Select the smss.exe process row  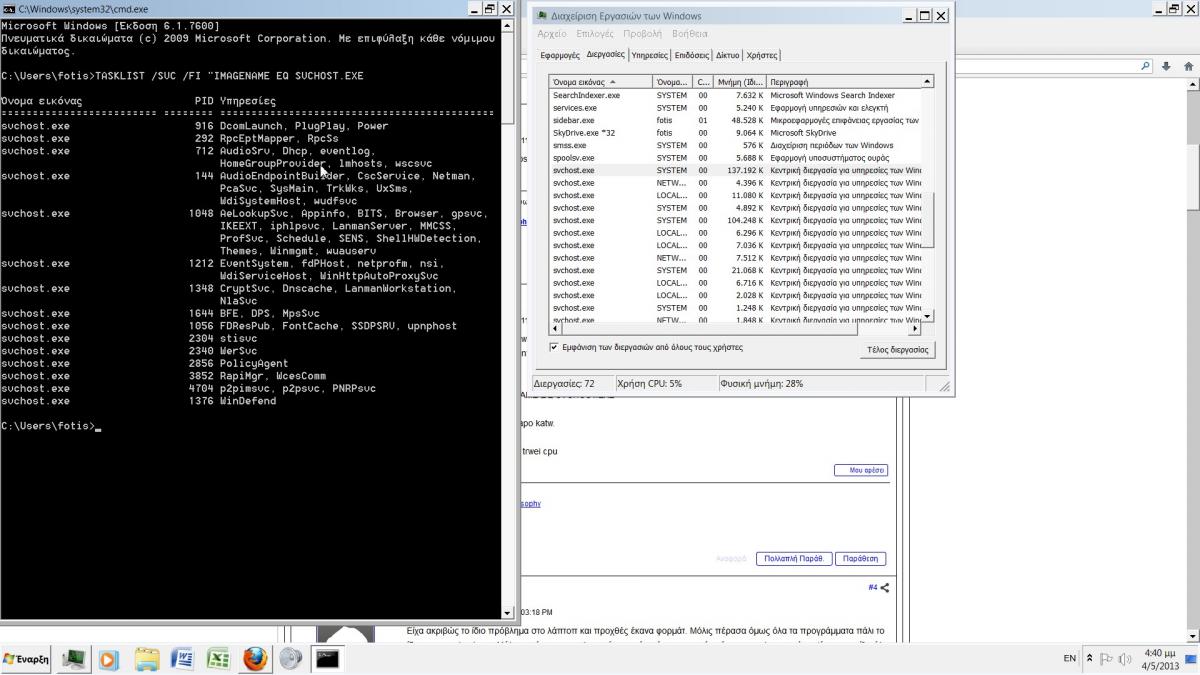pyautogui.click(x=735, y=145)
